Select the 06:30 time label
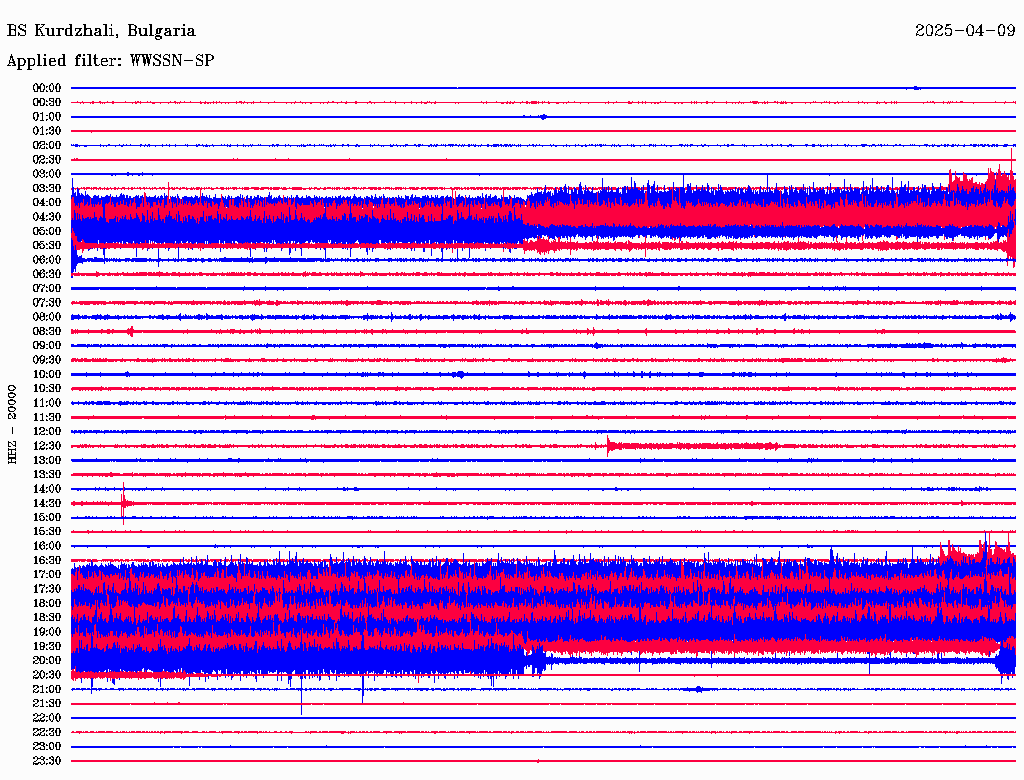 pos(47,274)
